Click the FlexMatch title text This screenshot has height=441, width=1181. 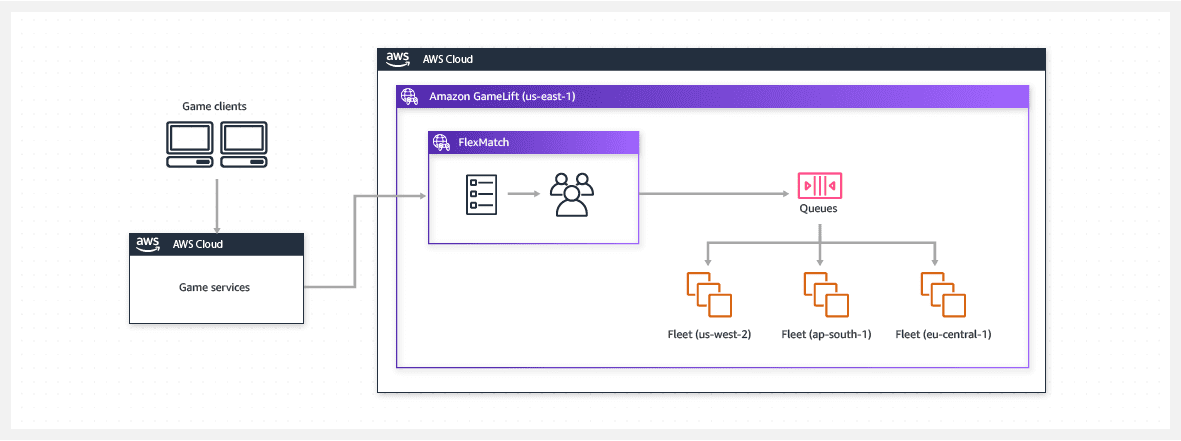coord(482,141)
